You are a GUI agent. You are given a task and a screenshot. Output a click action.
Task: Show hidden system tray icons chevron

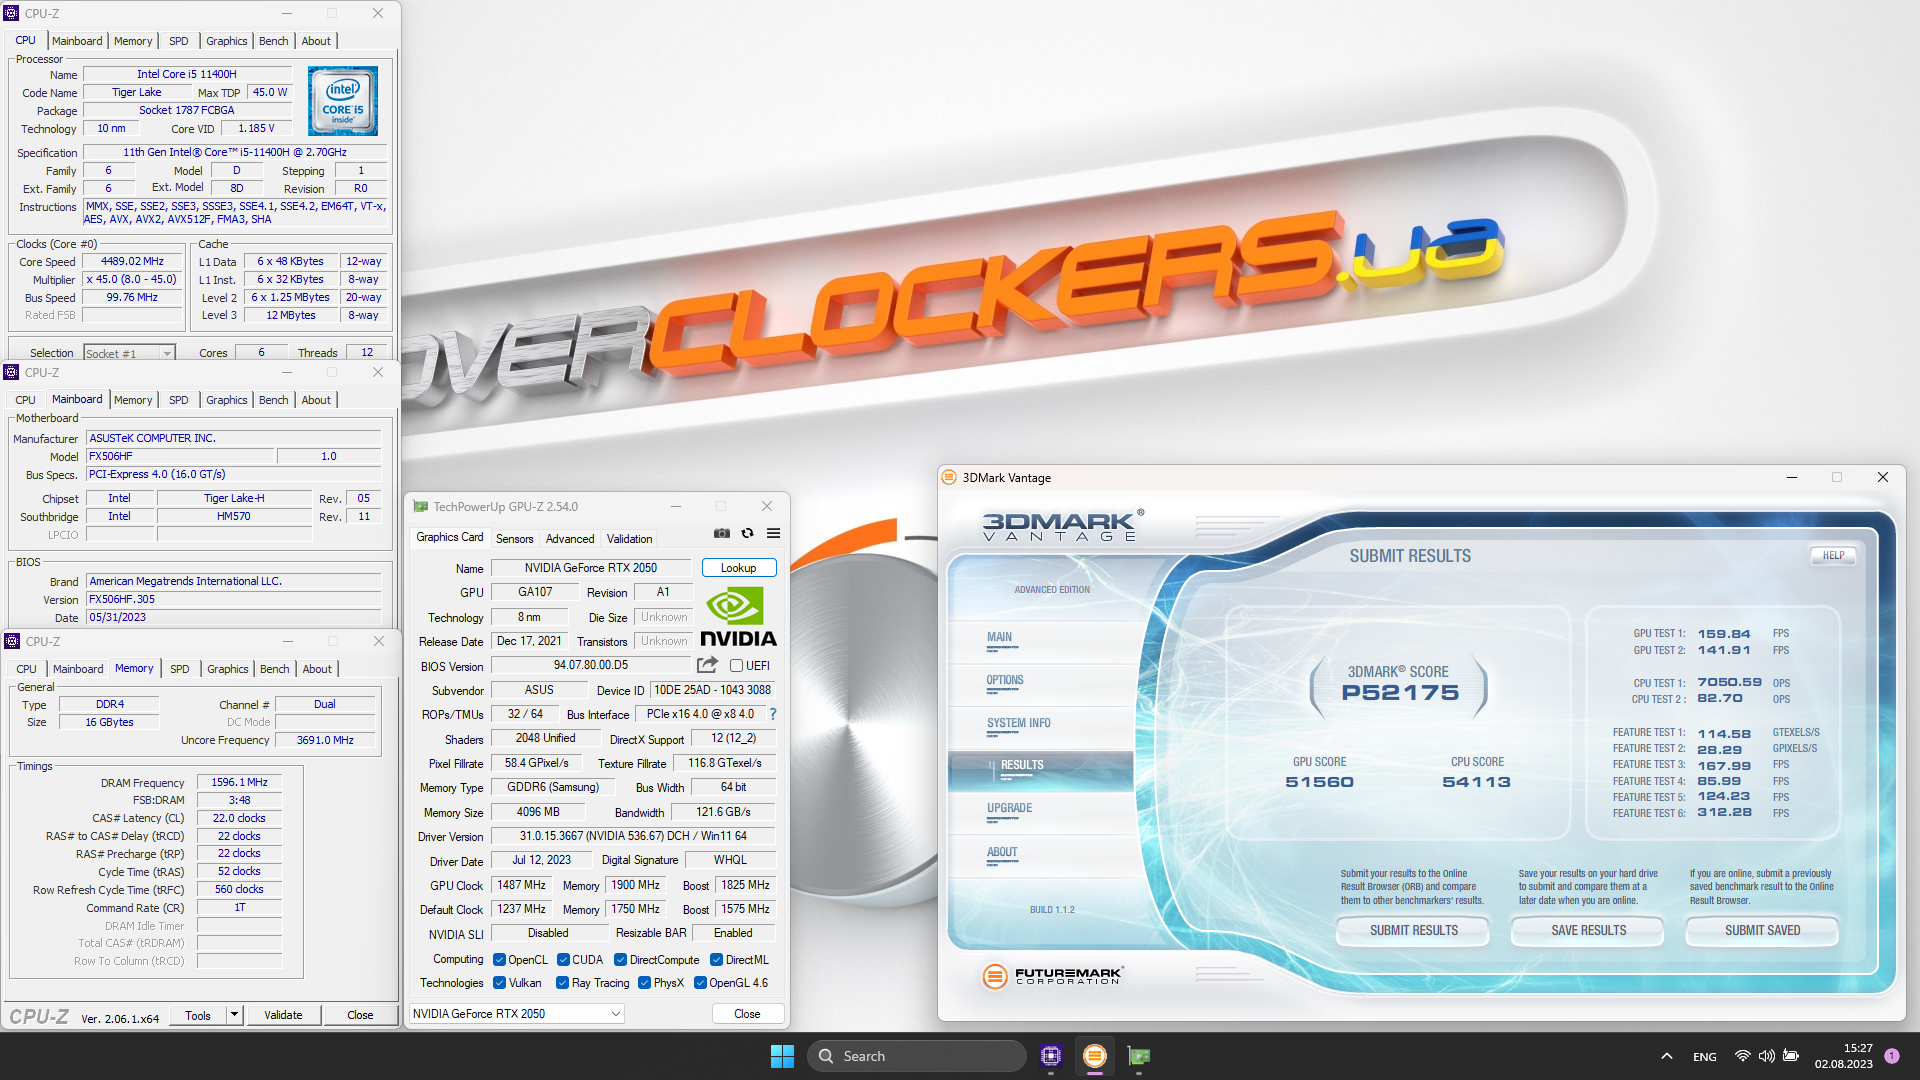click(x=1666, y=1056)
